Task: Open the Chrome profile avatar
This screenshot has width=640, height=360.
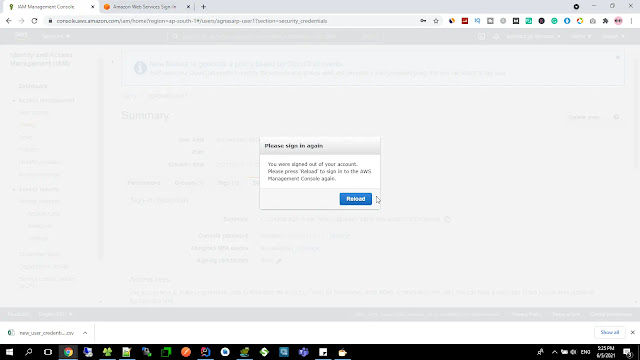Action: click(x=618, y=21)
